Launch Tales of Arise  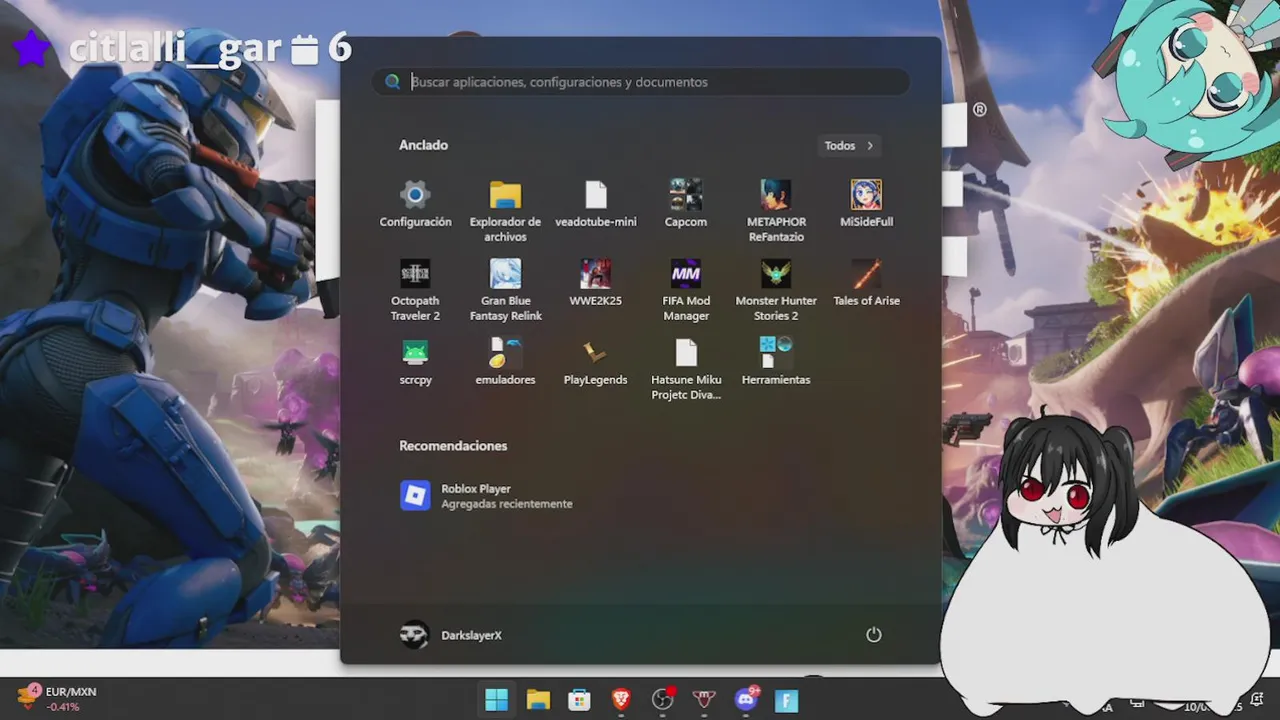tap(866, 284)
